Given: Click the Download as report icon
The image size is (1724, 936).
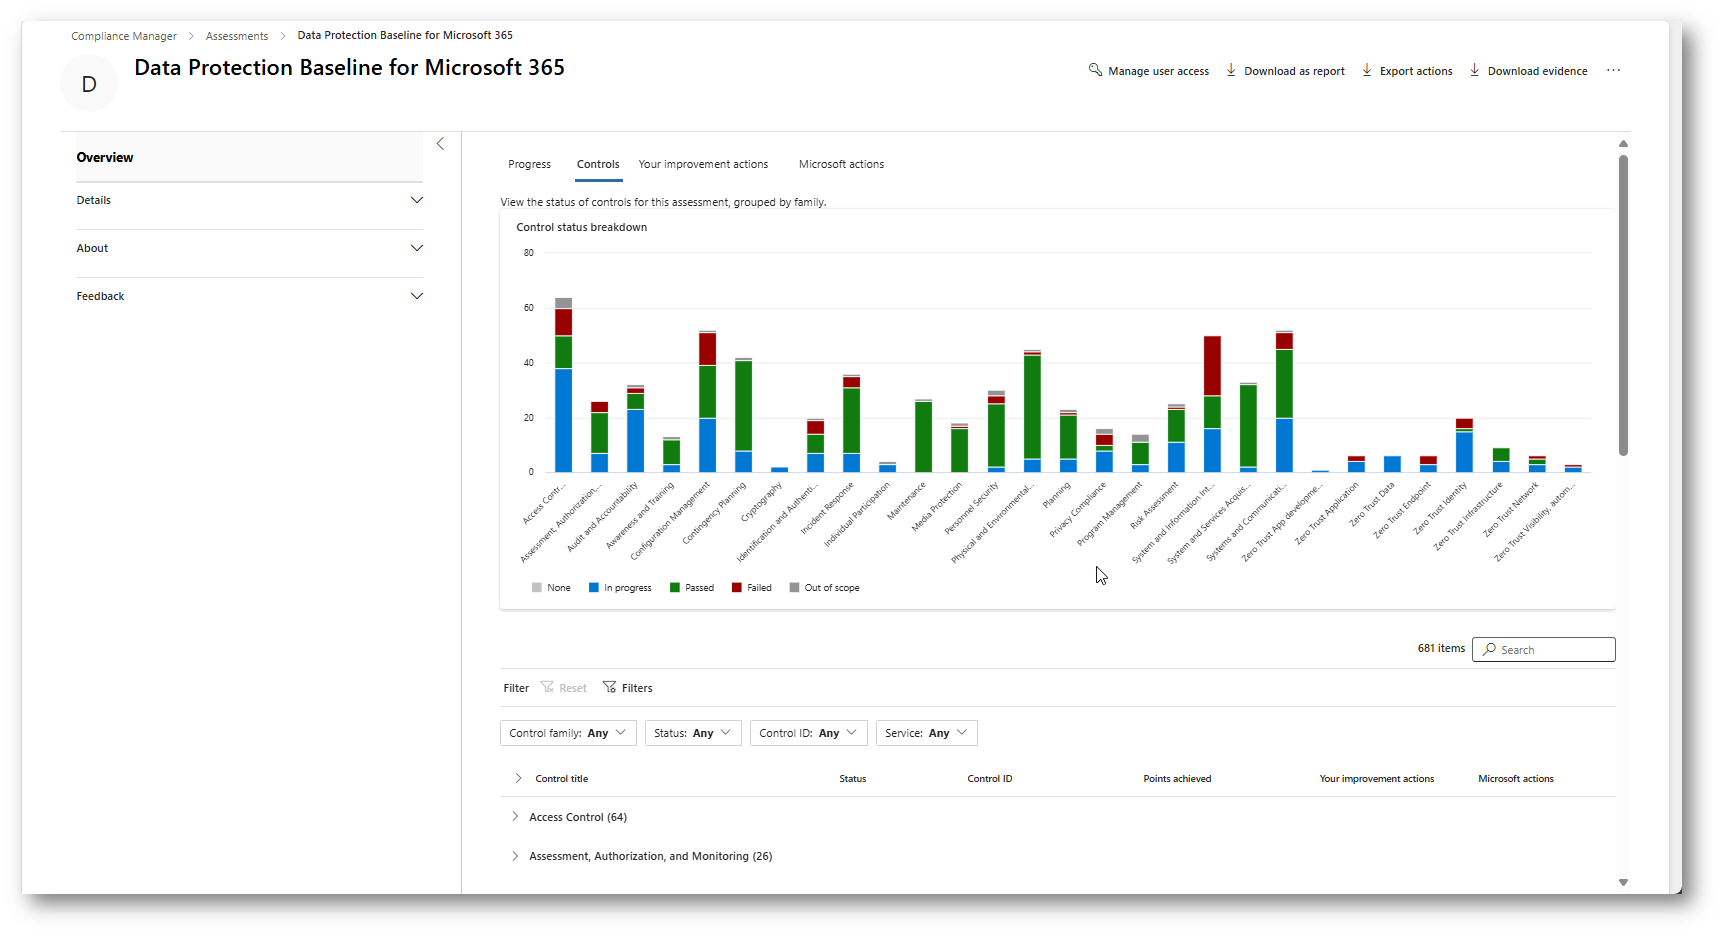Looking at the screenshot, I should 1231,70.
